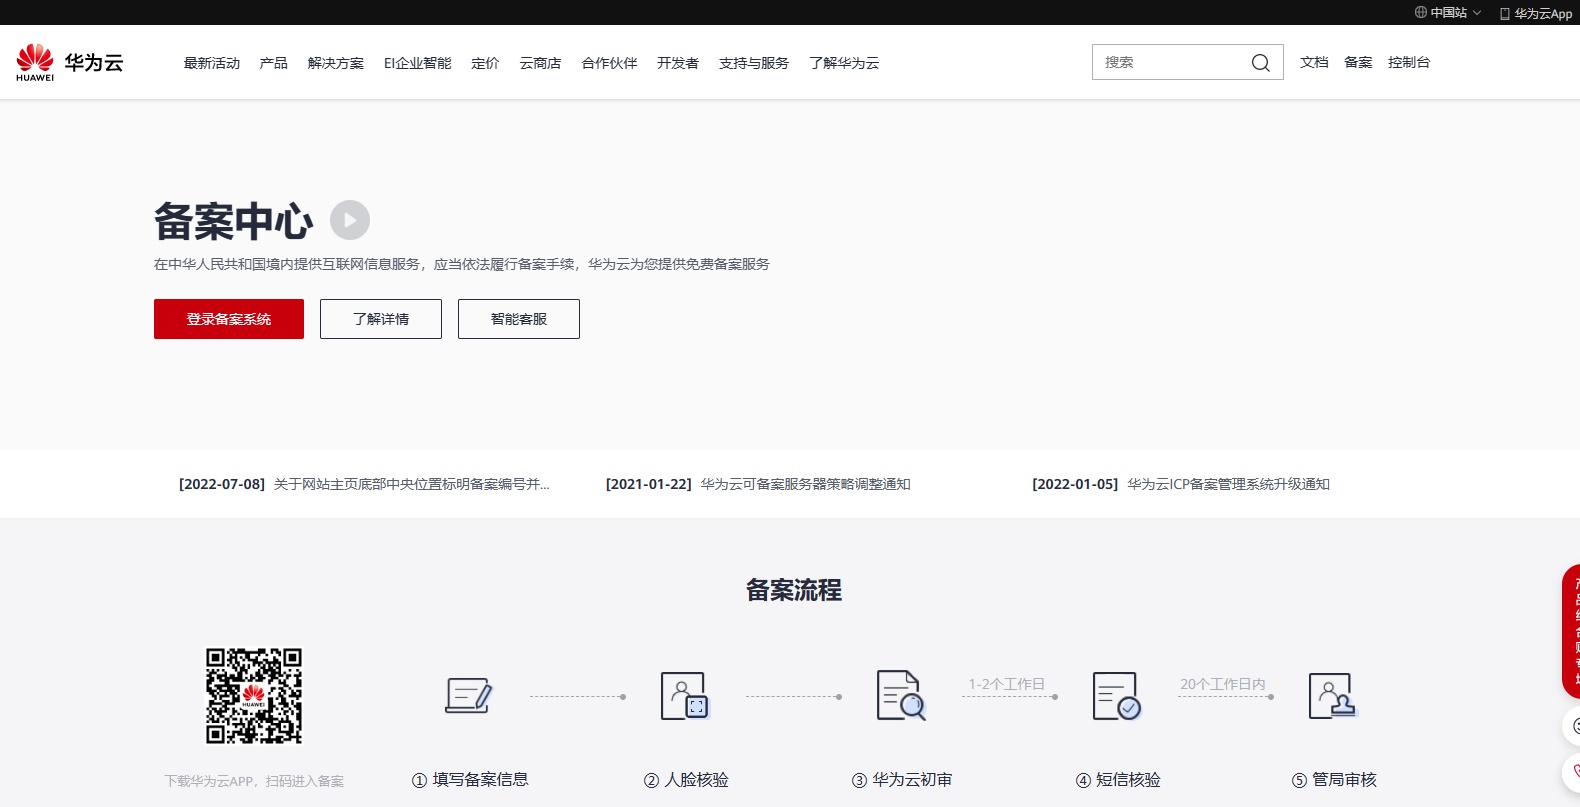This screenshot has width=1580, height=807.
Task: Open the 华为云App link
Action: [x=1543, y=14]
